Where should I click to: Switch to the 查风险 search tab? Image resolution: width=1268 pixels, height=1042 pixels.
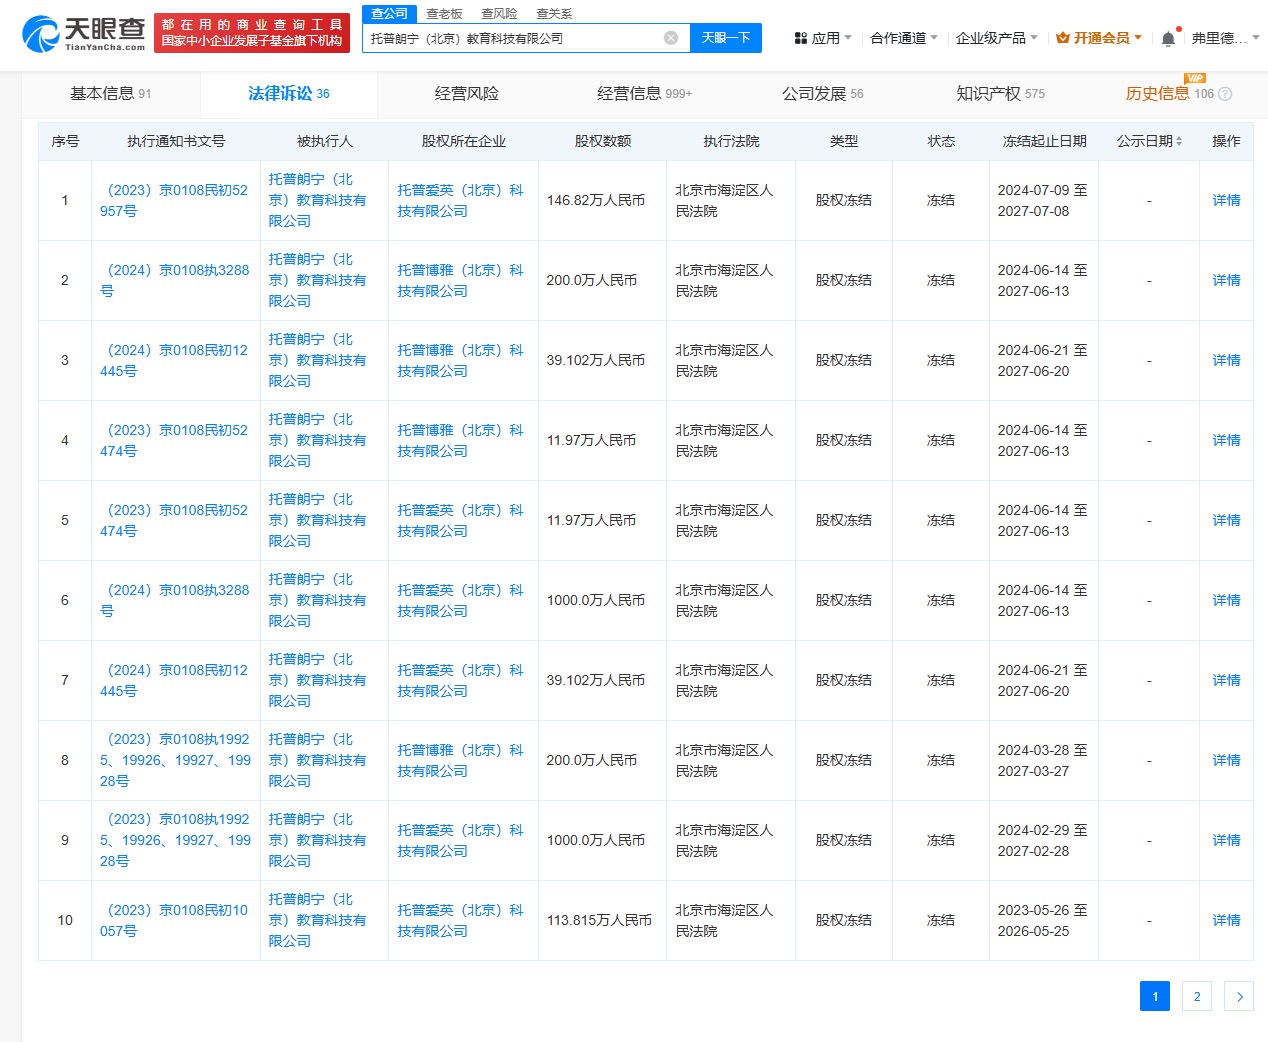coord(499,14)
